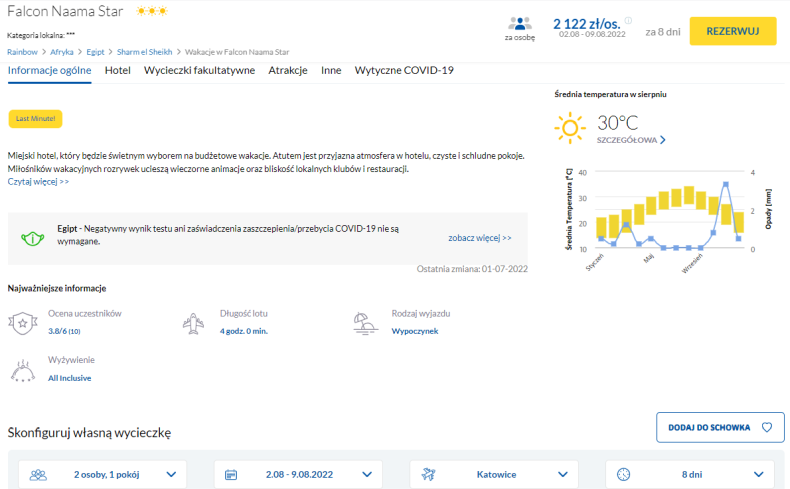The image size is (790, 489).
Task: Open the zobacz więcej link
Action: [480, 238]
